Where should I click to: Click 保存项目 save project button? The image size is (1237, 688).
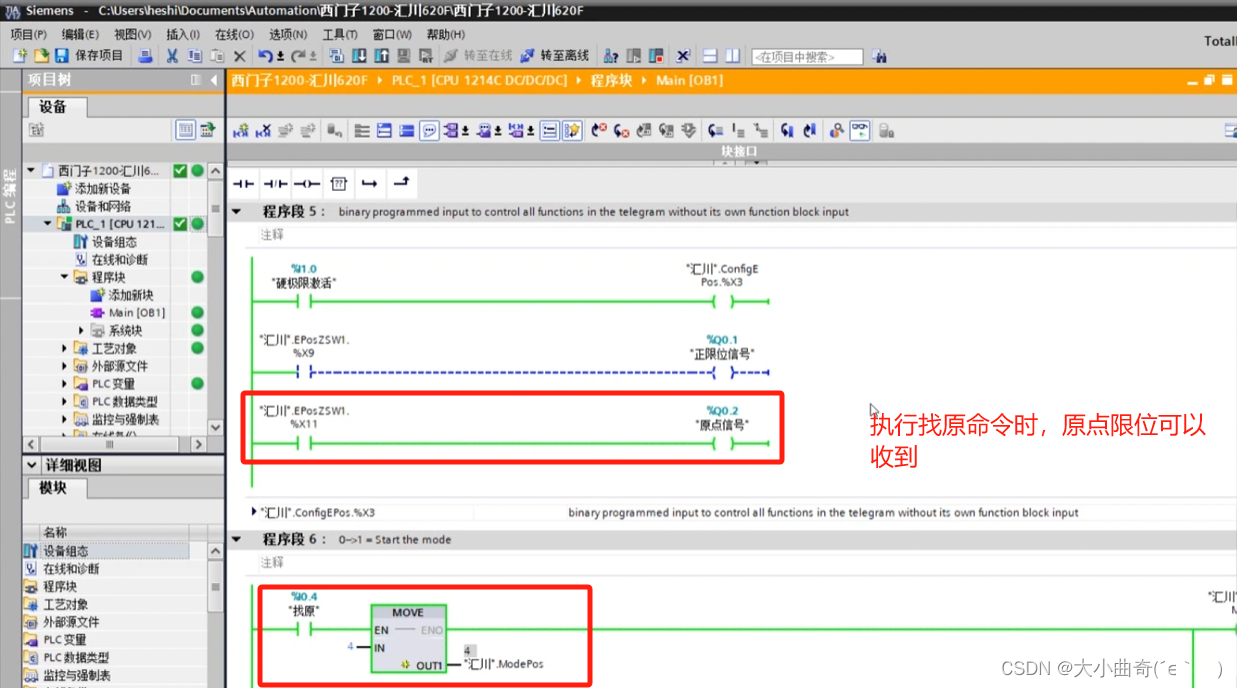(x=88, y=56)
